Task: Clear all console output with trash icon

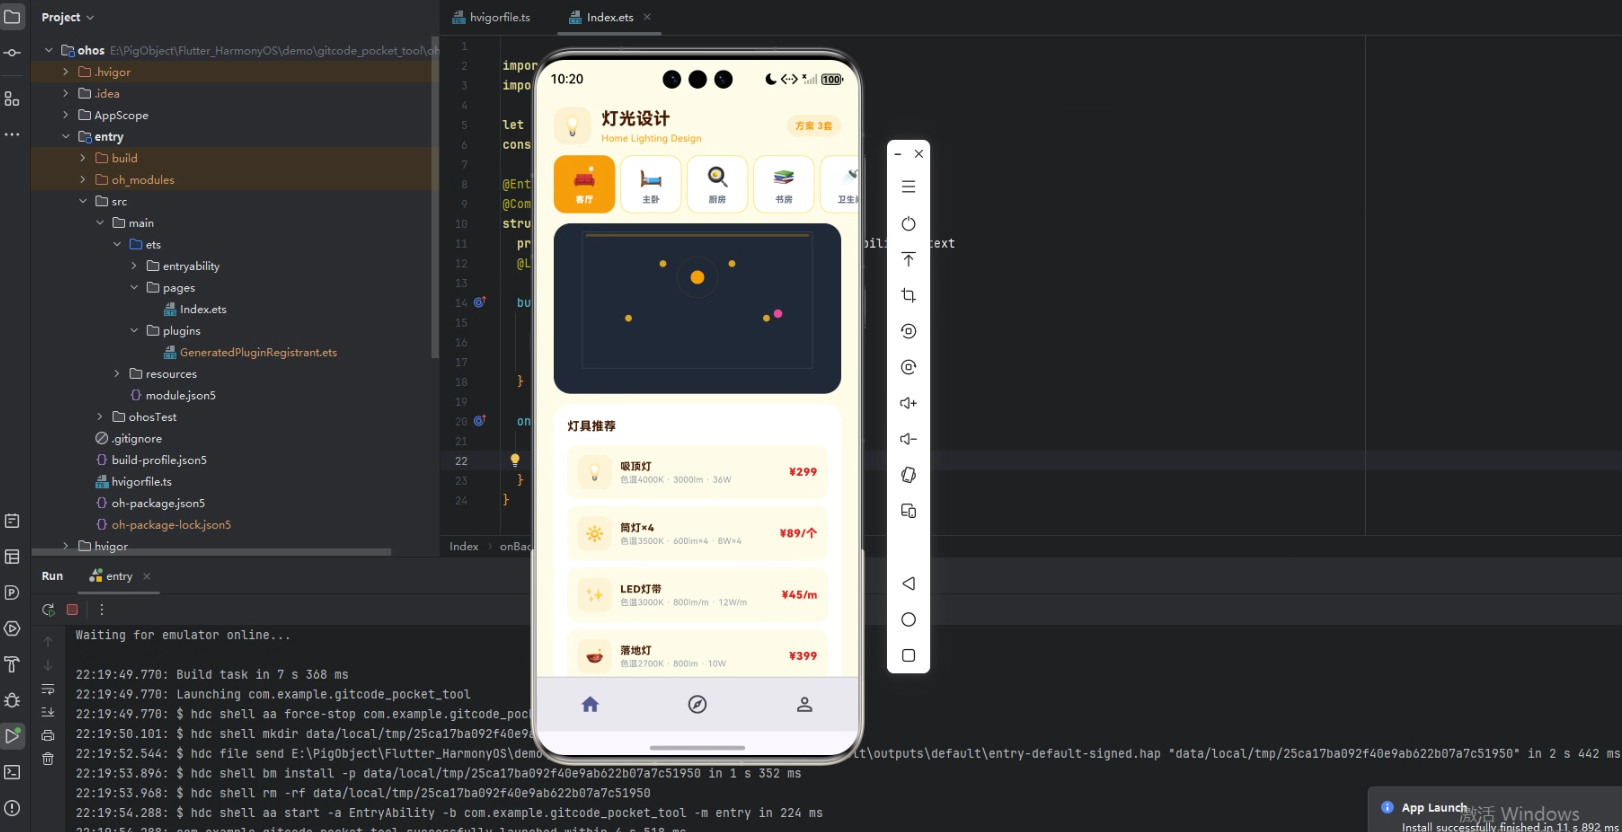Action: coord(48,759)
